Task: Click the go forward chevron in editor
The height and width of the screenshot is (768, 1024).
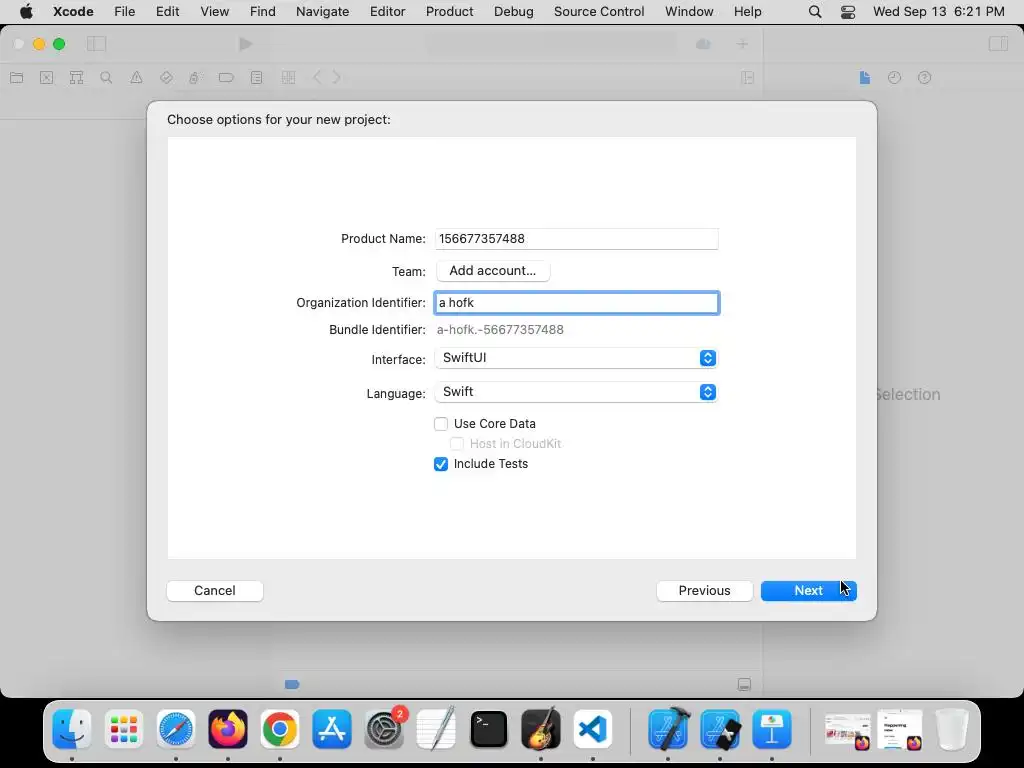Action: (x=336, y=78)
